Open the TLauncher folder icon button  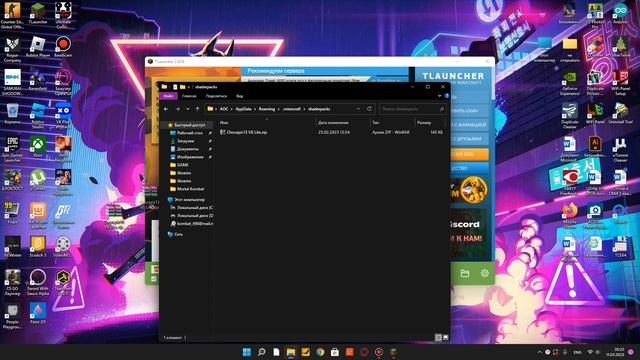[465, 273]
